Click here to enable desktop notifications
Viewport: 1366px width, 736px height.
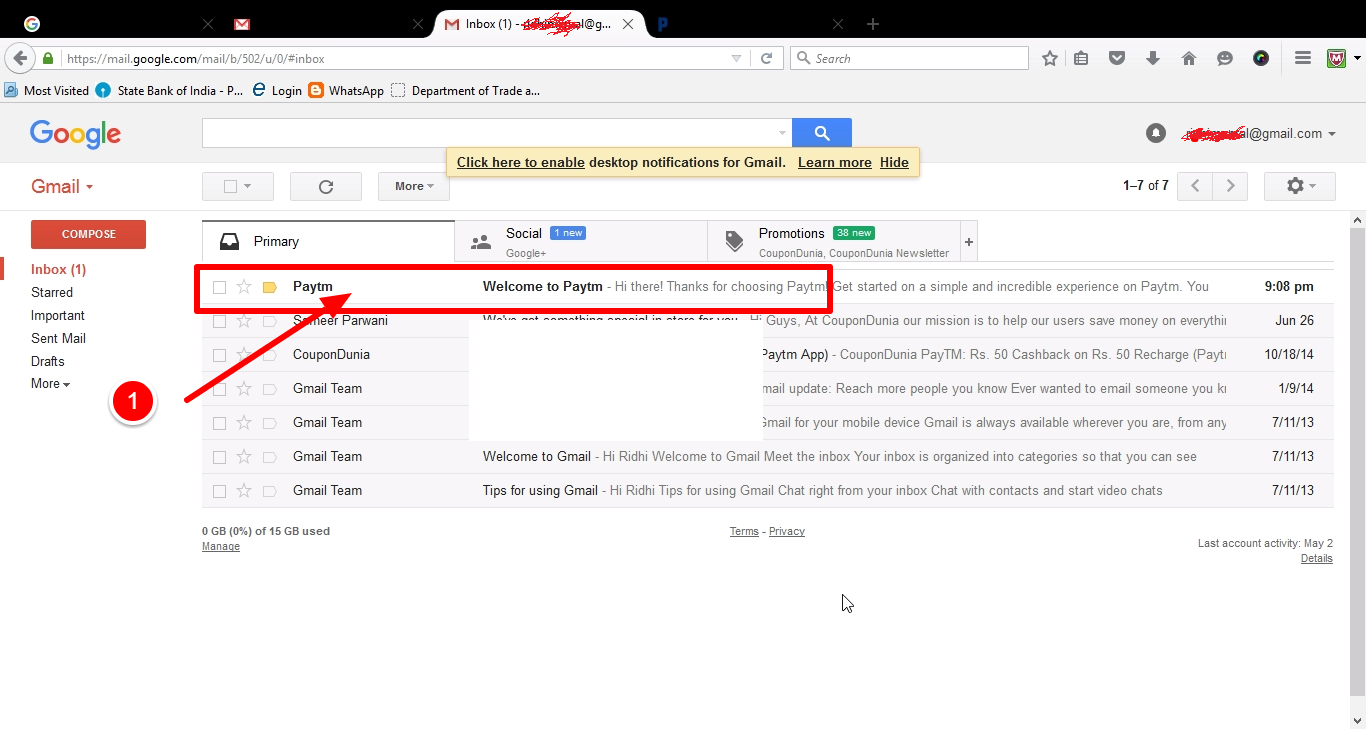pyautogui.click(x=521, y=162)
